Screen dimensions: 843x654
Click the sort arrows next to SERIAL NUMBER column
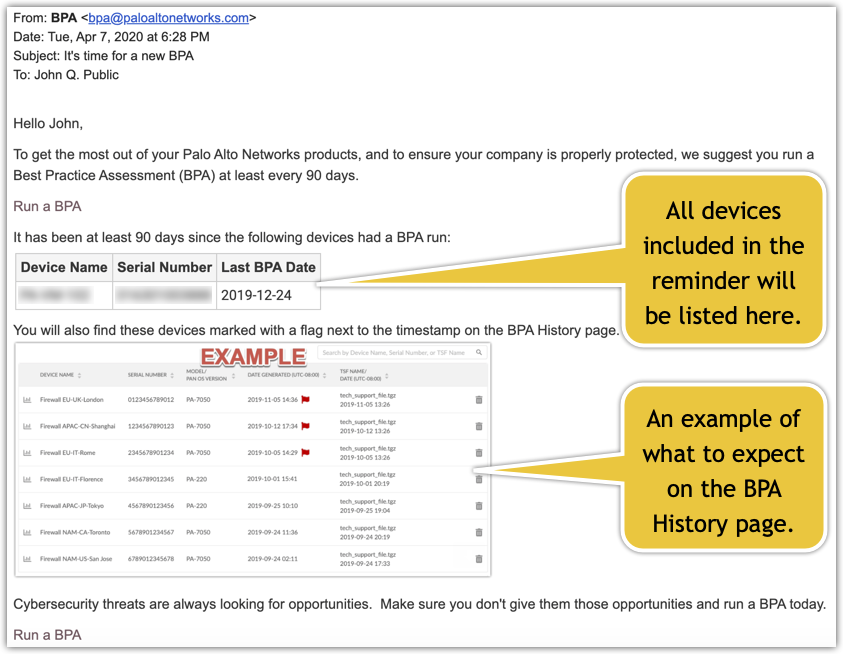tap(172, 375)
